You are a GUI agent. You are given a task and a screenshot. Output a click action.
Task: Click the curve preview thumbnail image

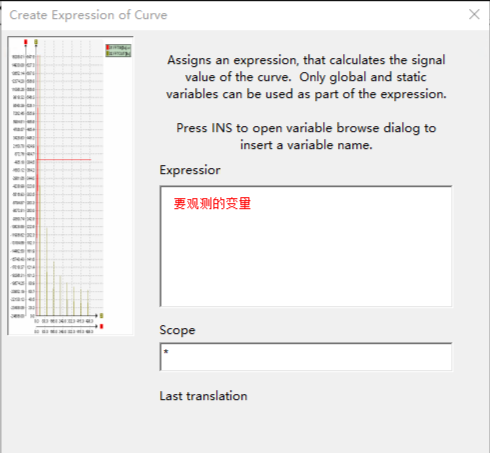click(x=70, y=185)
